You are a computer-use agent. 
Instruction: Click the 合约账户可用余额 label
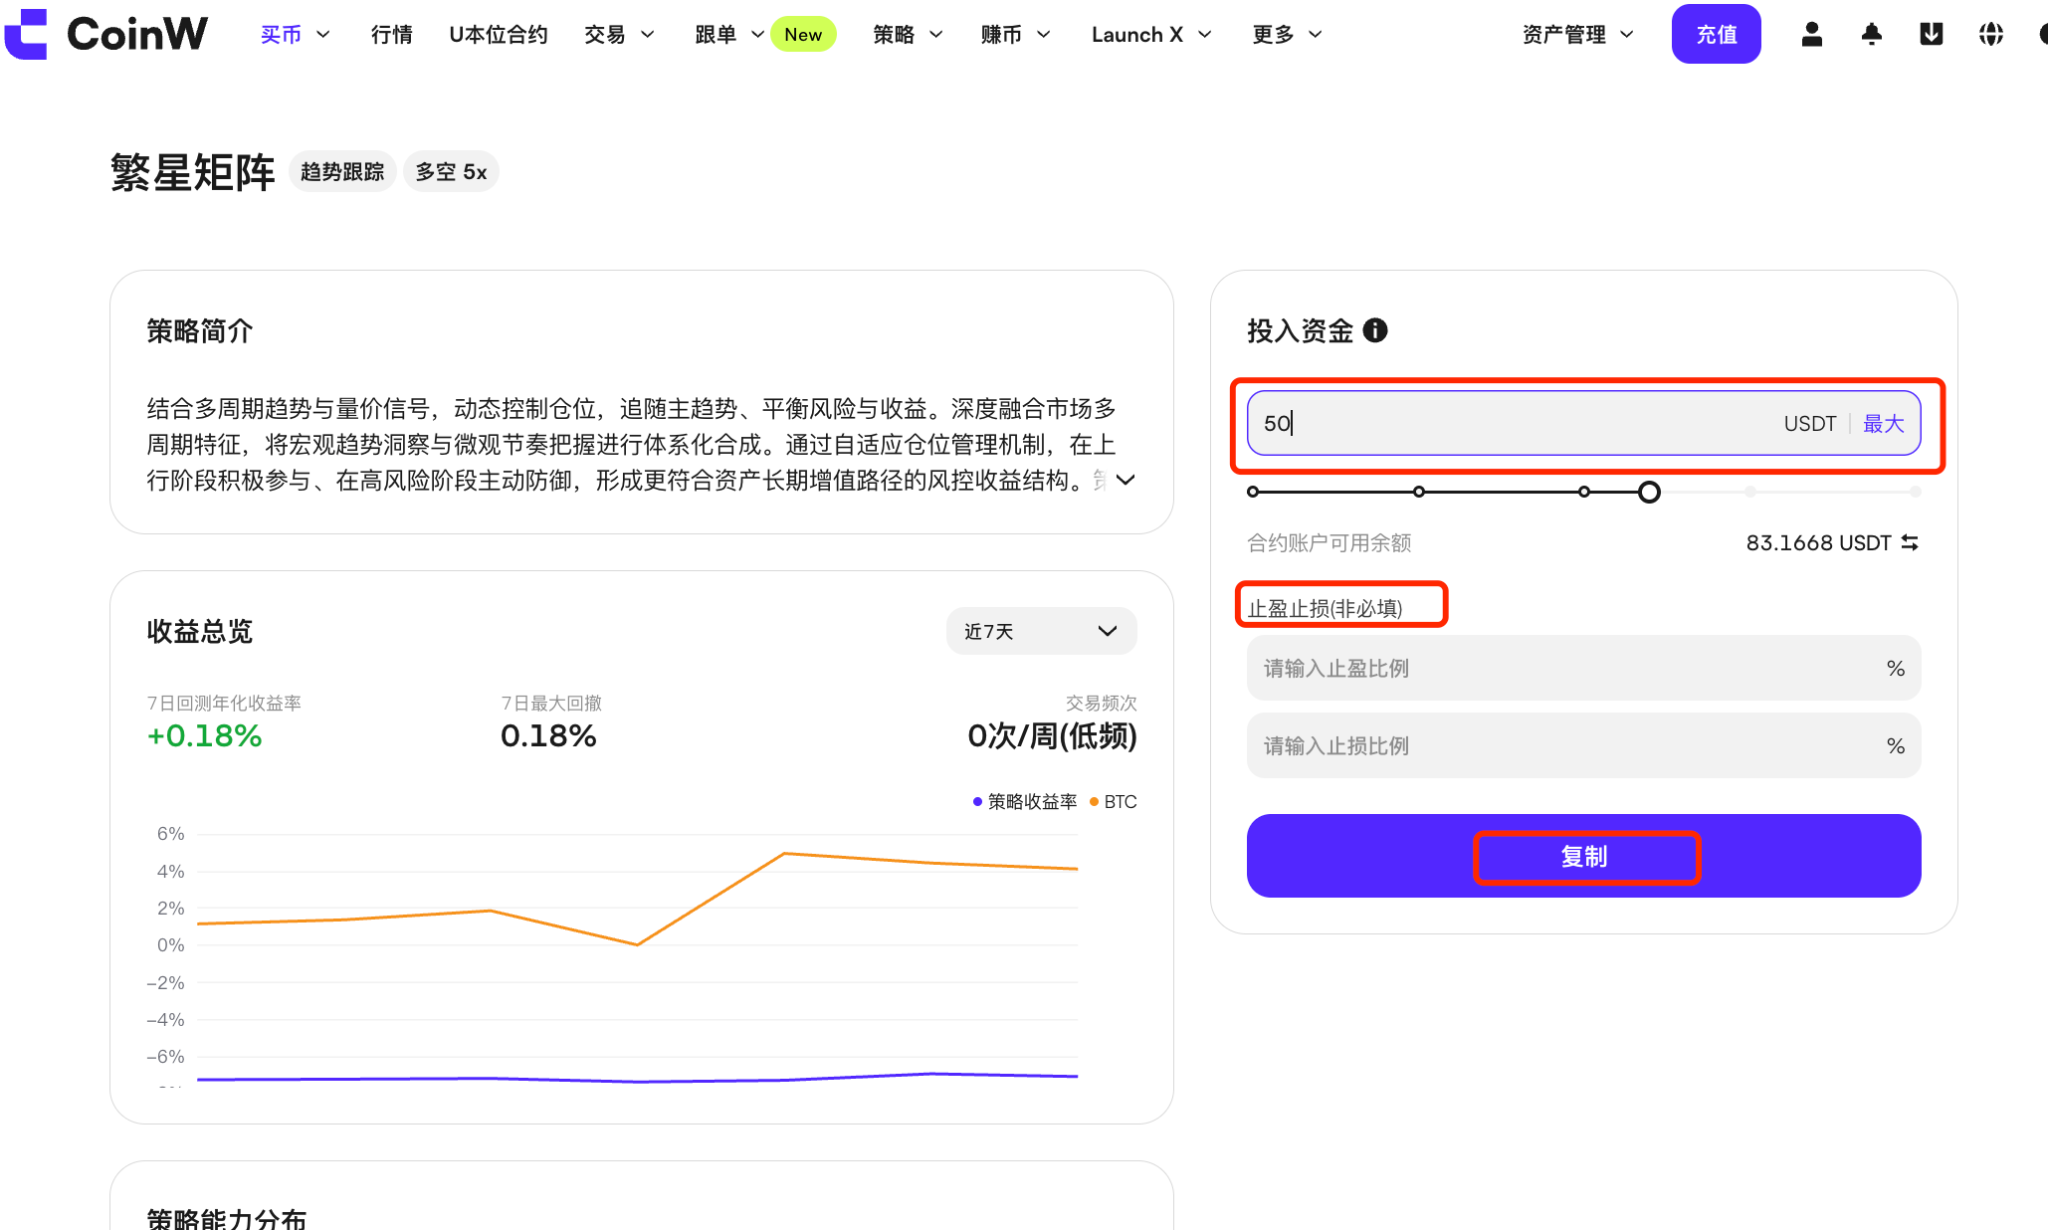click(x=1329, y=542)
